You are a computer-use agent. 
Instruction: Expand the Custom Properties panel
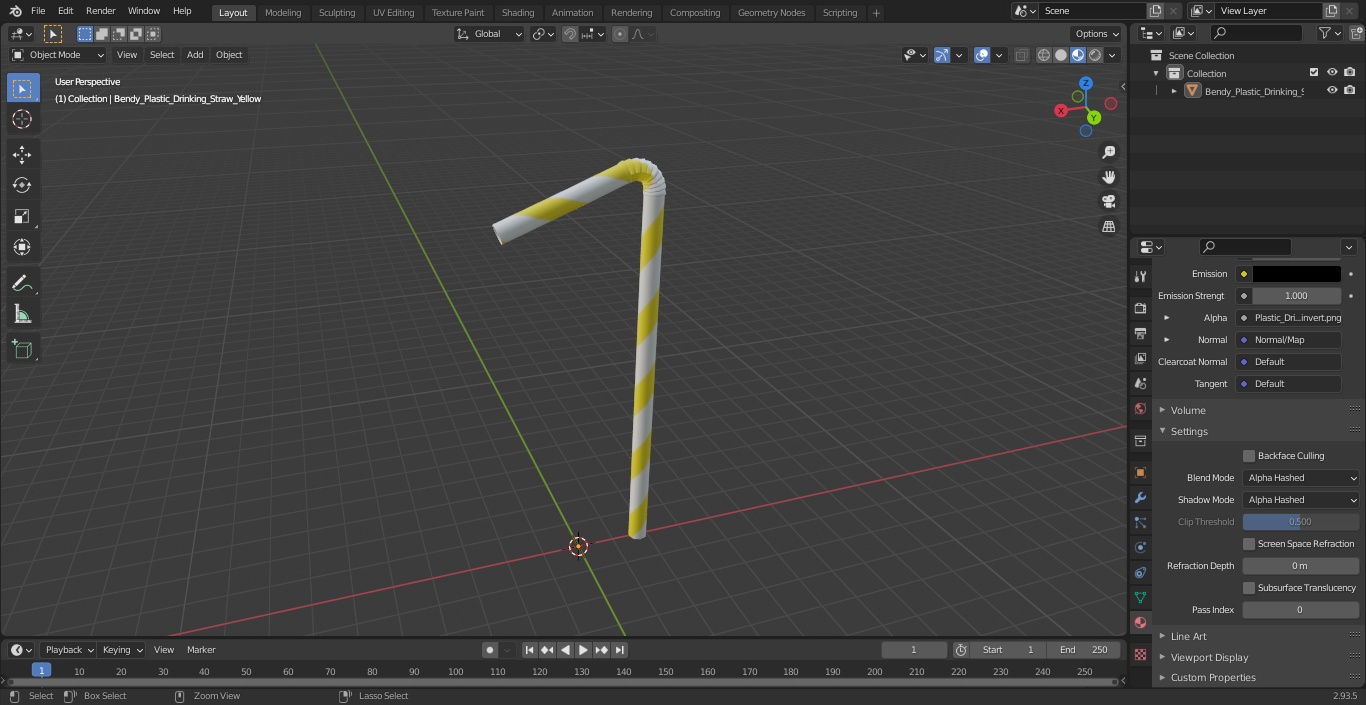pyautogui.click(x=1213, y=678)
